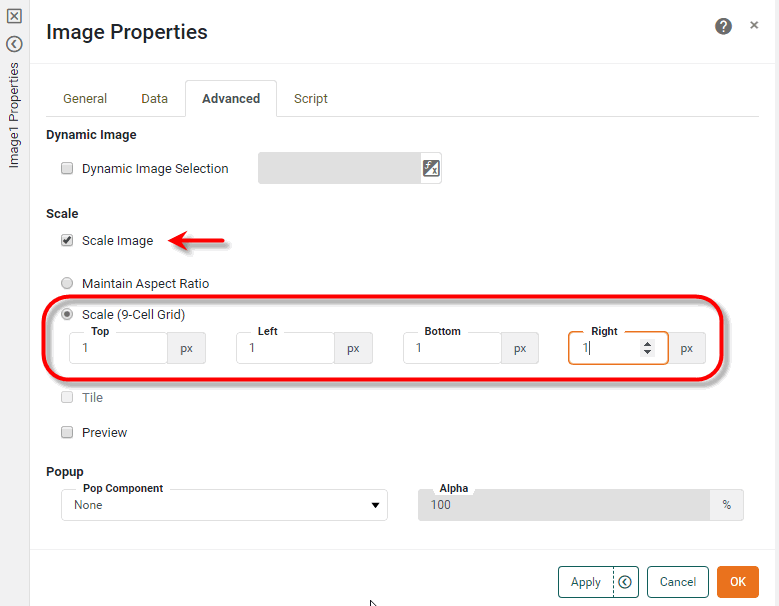Click the formula expression icon for dynamic image

(x=431, y=168)
